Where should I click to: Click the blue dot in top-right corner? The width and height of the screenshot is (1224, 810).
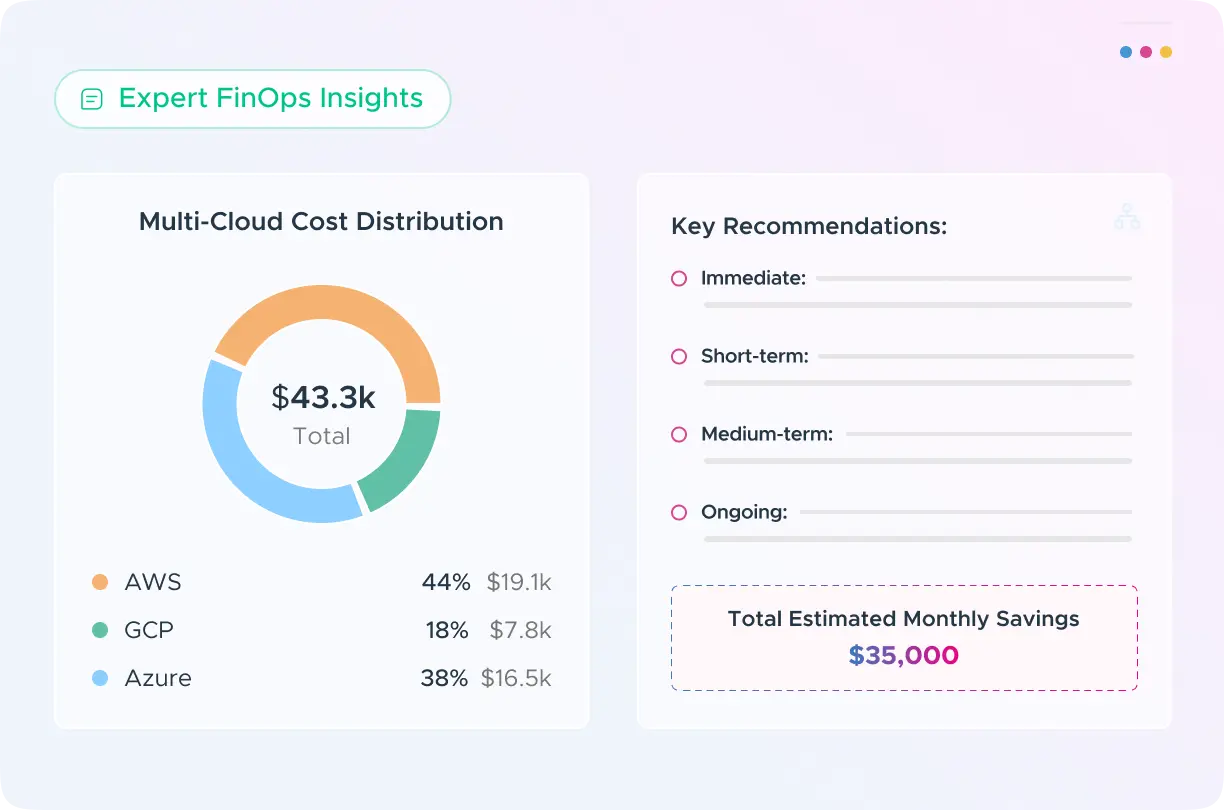point(1126,52)
